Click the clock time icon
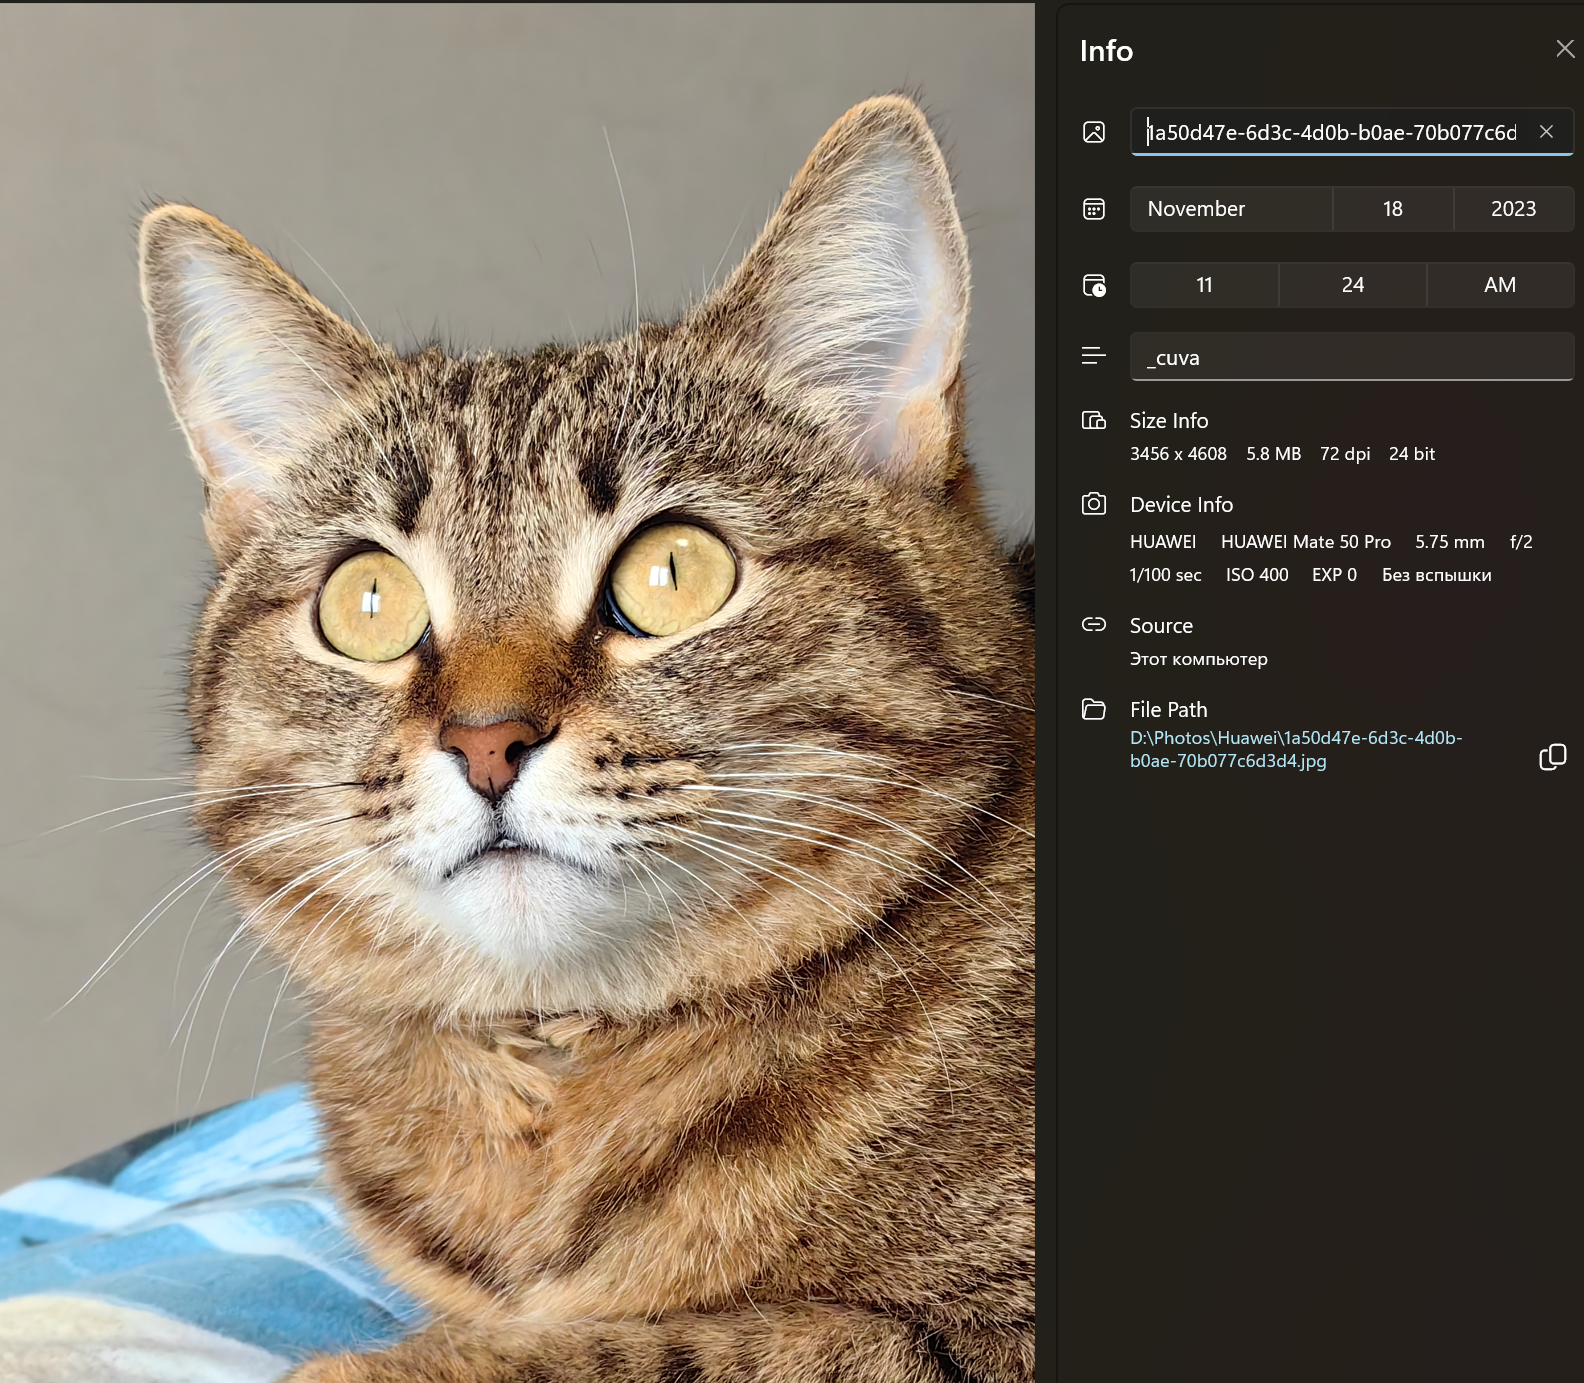Screen dimensions: 1584x1383 pyautogui.click(x=1094, y=285)
